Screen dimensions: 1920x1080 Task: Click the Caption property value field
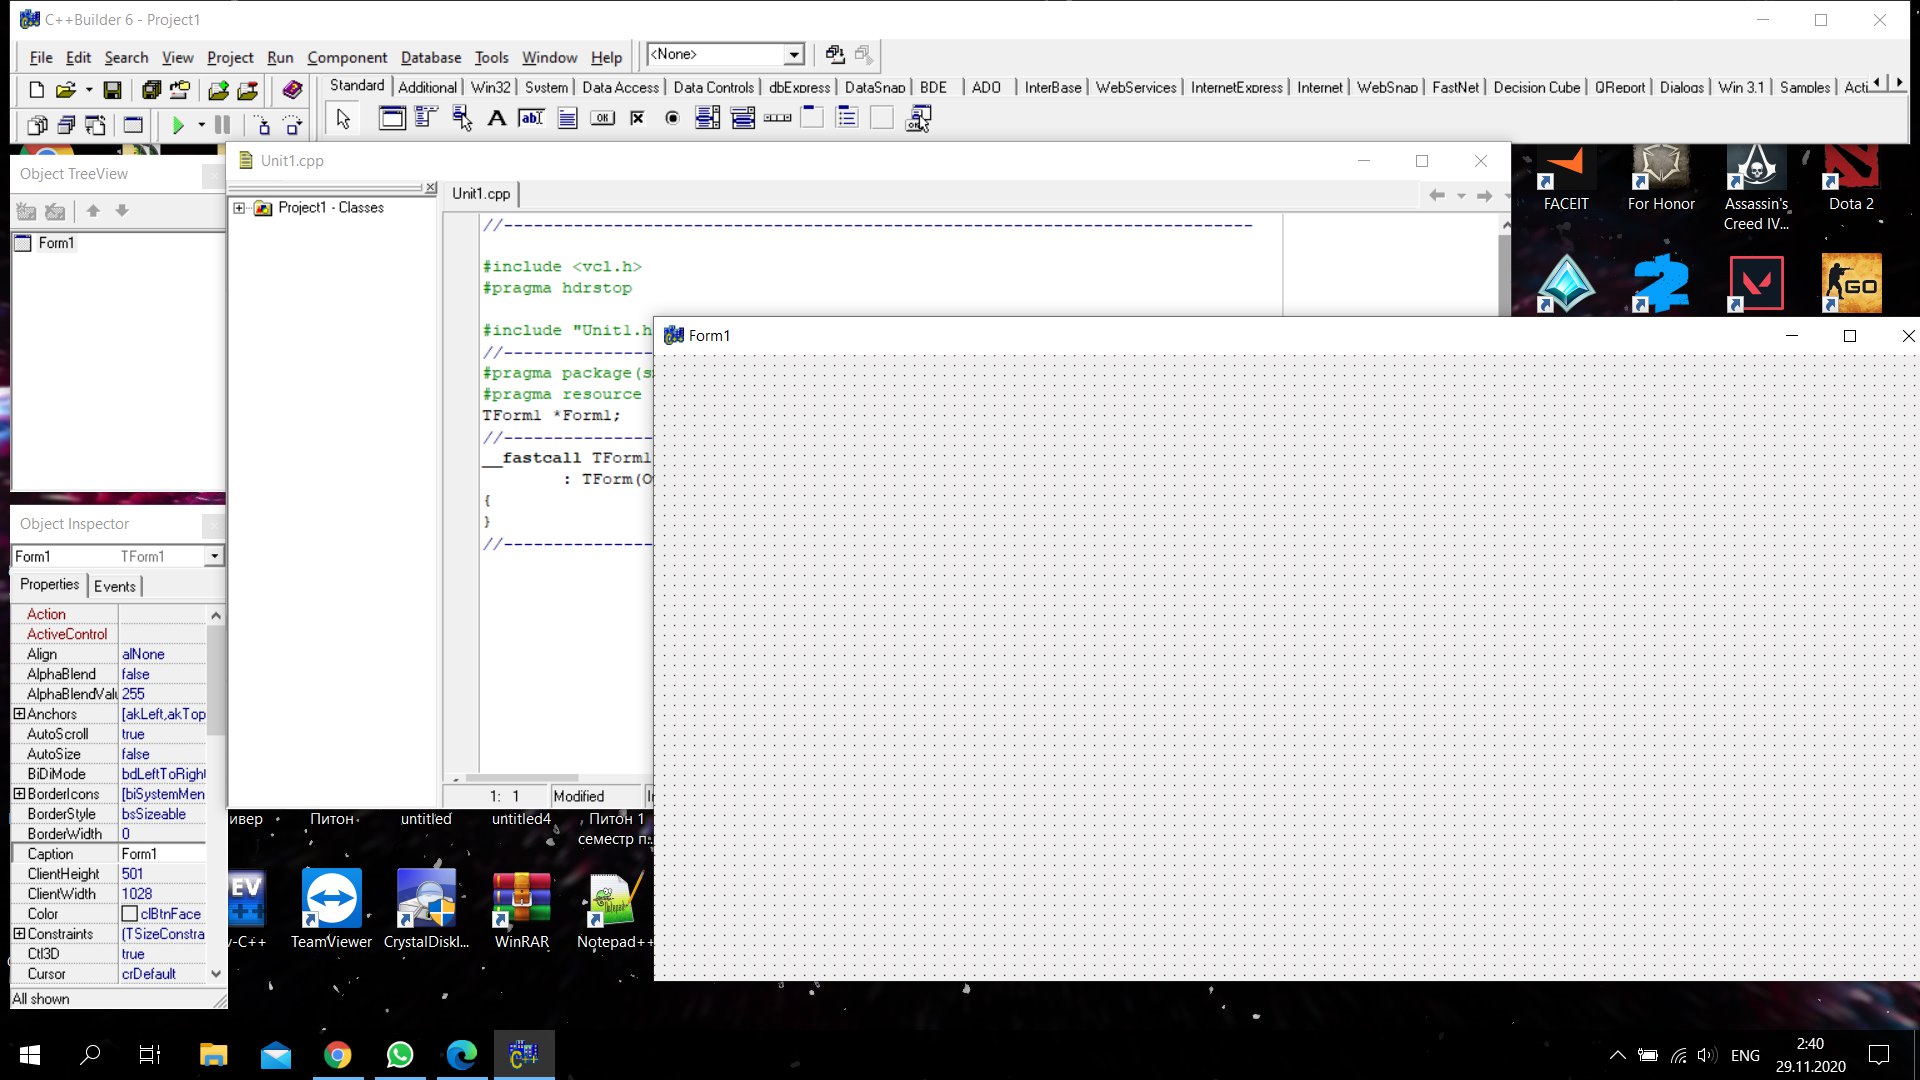click(x=162, y=854)
